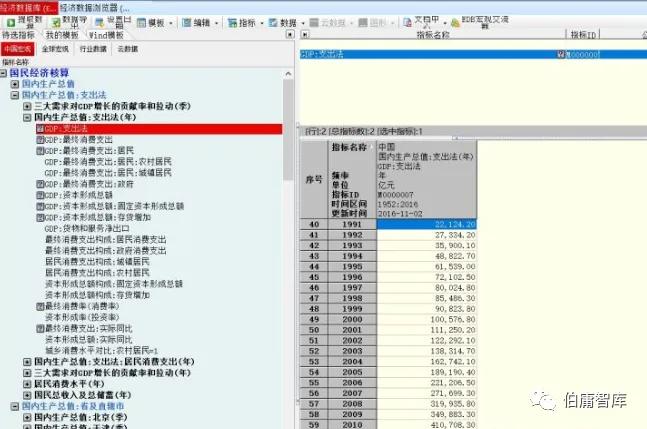
Task: Select the GDP:支出法 row in indicator list
Action: 473,54
